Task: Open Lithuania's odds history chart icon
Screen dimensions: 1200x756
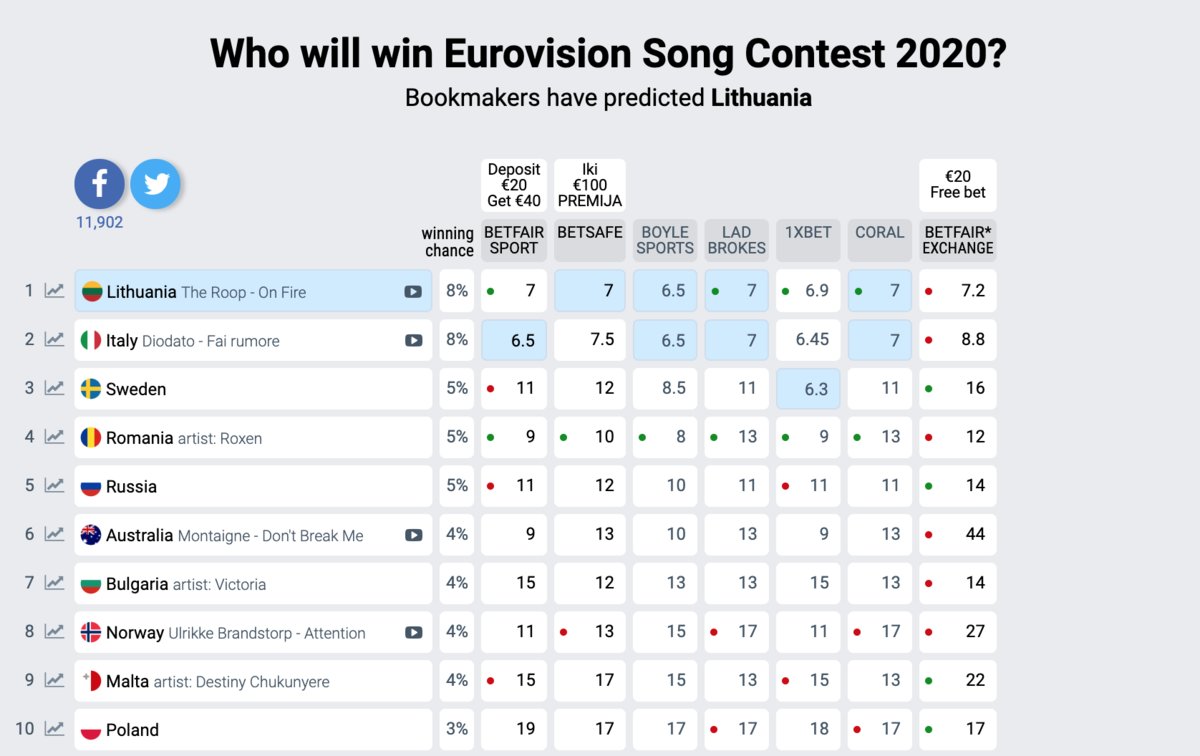Action: click(x=54, y=291)
